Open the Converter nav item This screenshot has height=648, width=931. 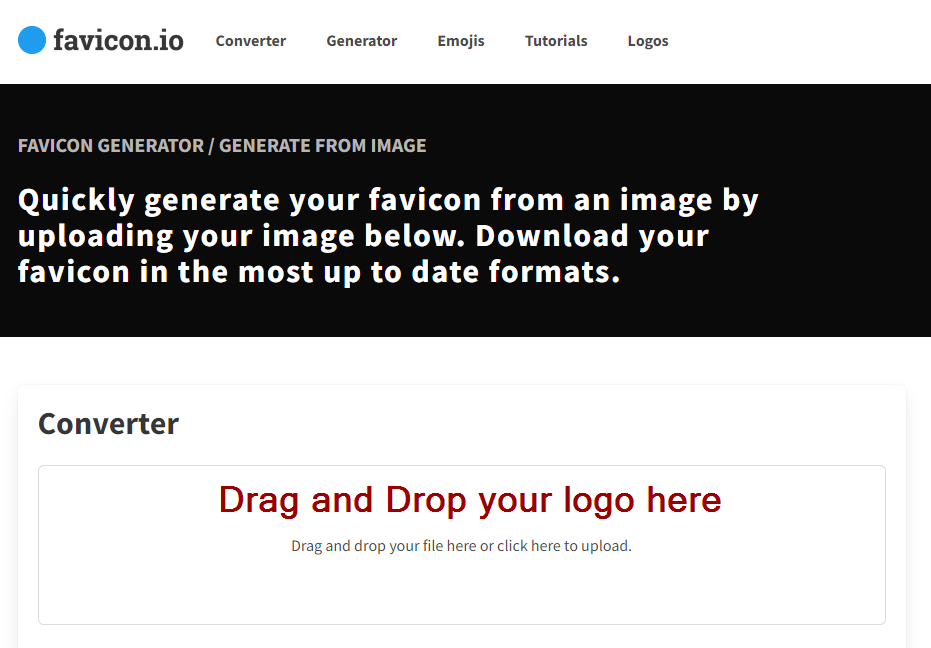251,41
